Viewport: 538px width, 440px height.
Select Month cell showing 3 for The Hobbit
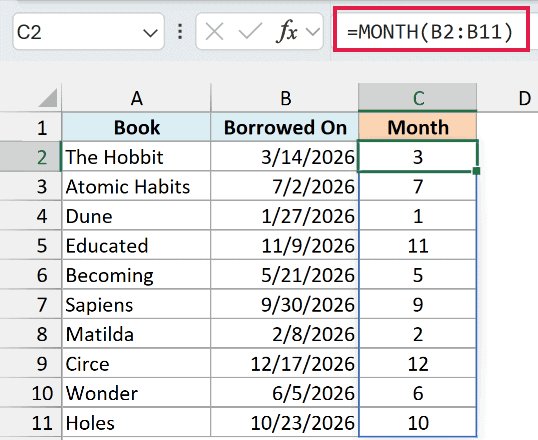pos(418,157)
